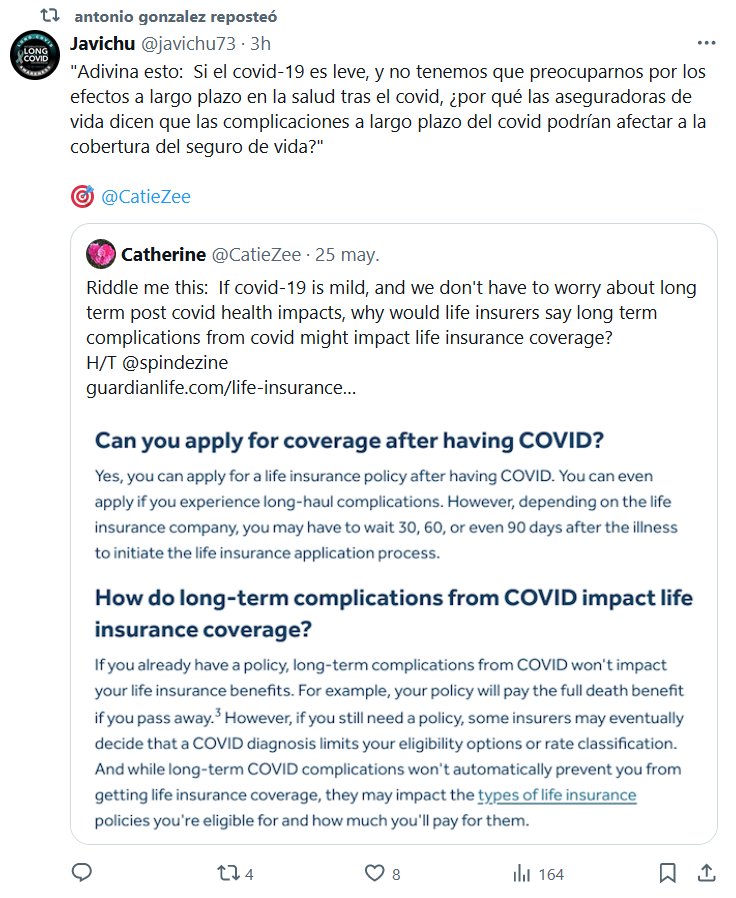This screenshot has width=736, height=898.
Task: Open the three-dot more options menu
Action: [706, 44]
